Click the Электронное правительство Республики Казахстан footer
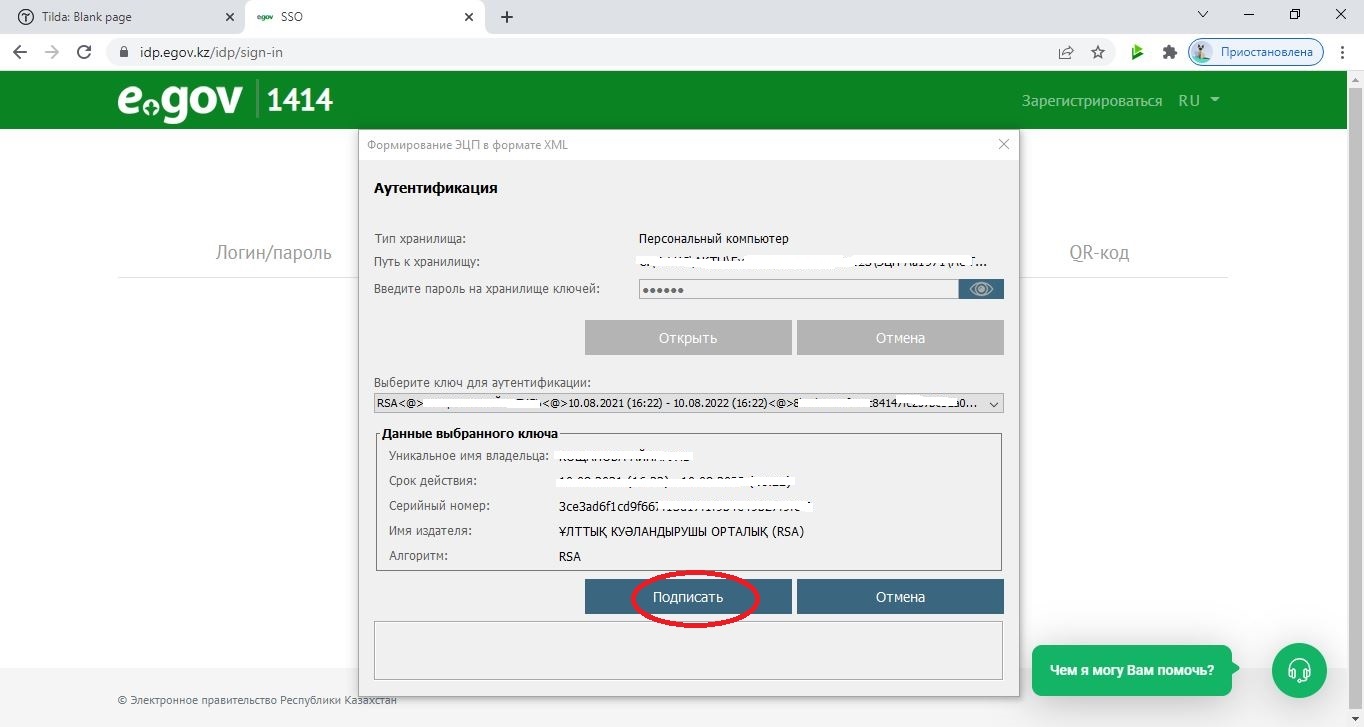Viewport: 1364px width, 727px height. pos(257,700)
